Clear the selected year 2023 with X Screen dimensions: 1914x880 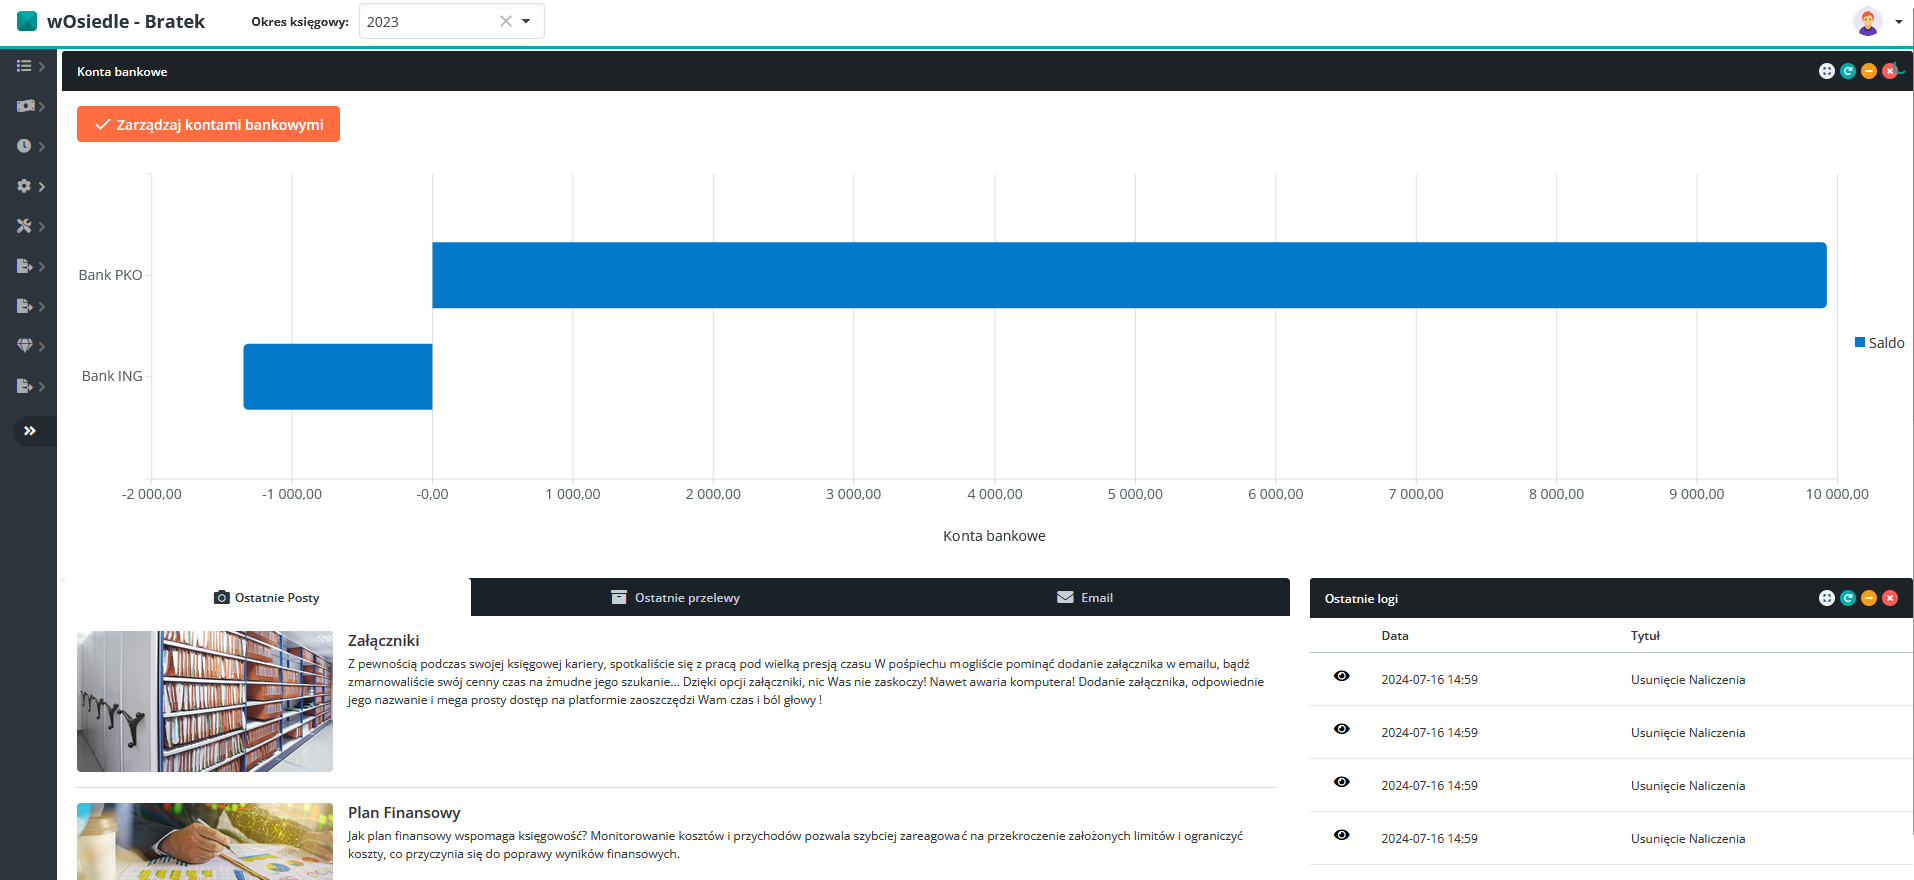[505, 21]
